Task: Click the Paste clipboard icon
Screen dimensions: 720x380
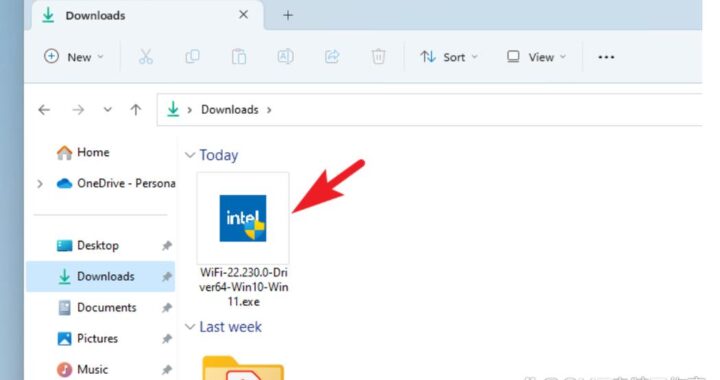Action: 239,57
